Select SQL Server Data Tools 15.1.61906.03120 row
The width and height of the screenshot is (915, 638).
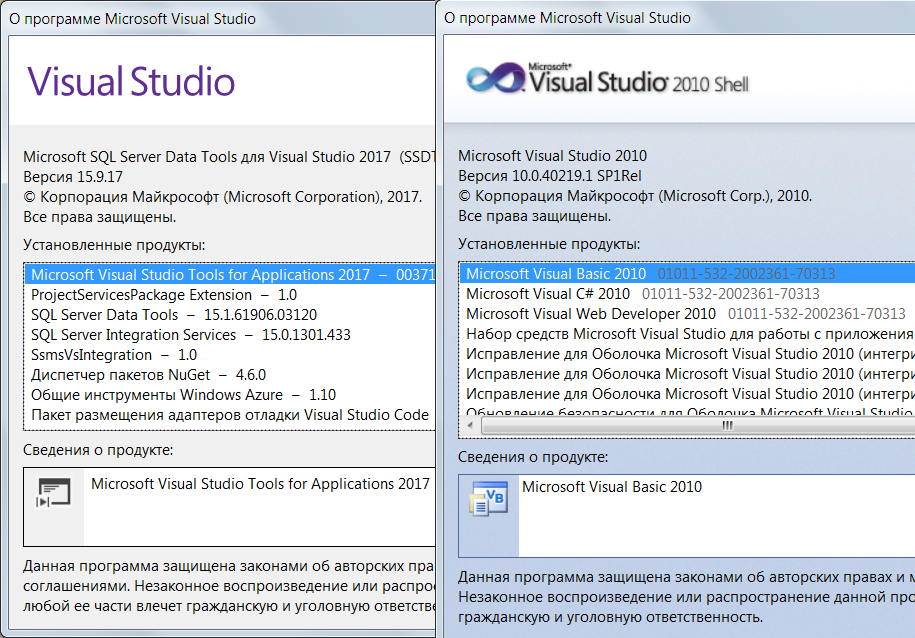(231, 315)
